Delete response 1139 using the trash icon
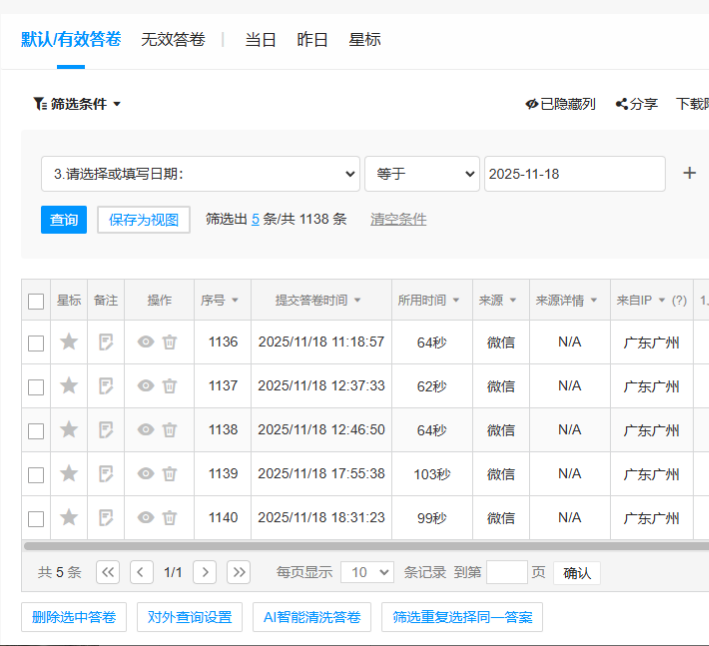The width and height of the screenshot is (709, 646). [170, 474]
